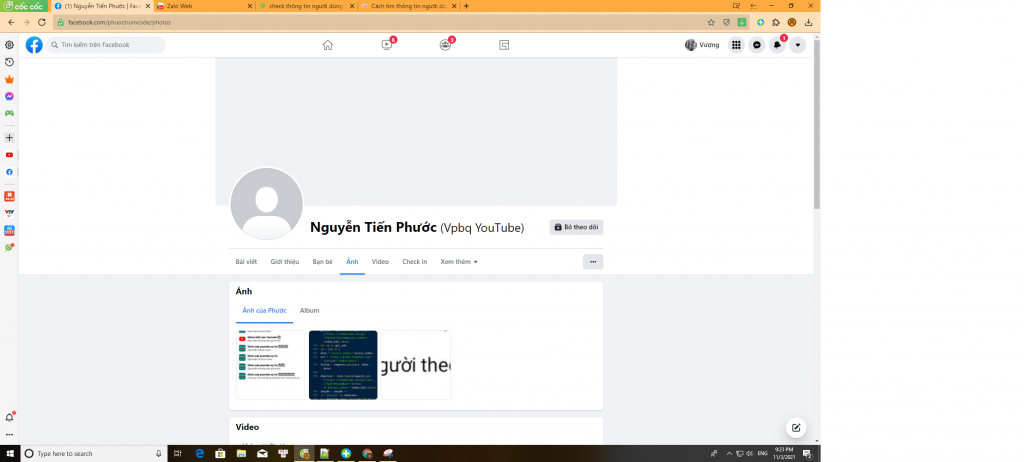Open browser sidebar settings gear
The height and width of the screenshot is (462, 1024).
click(10, 45)
